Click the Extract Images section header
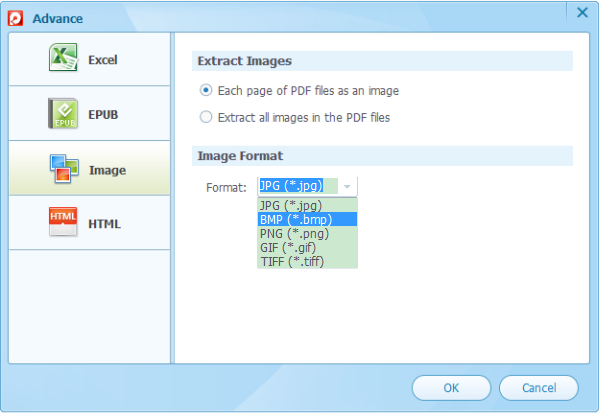 (x=382, y=61)
